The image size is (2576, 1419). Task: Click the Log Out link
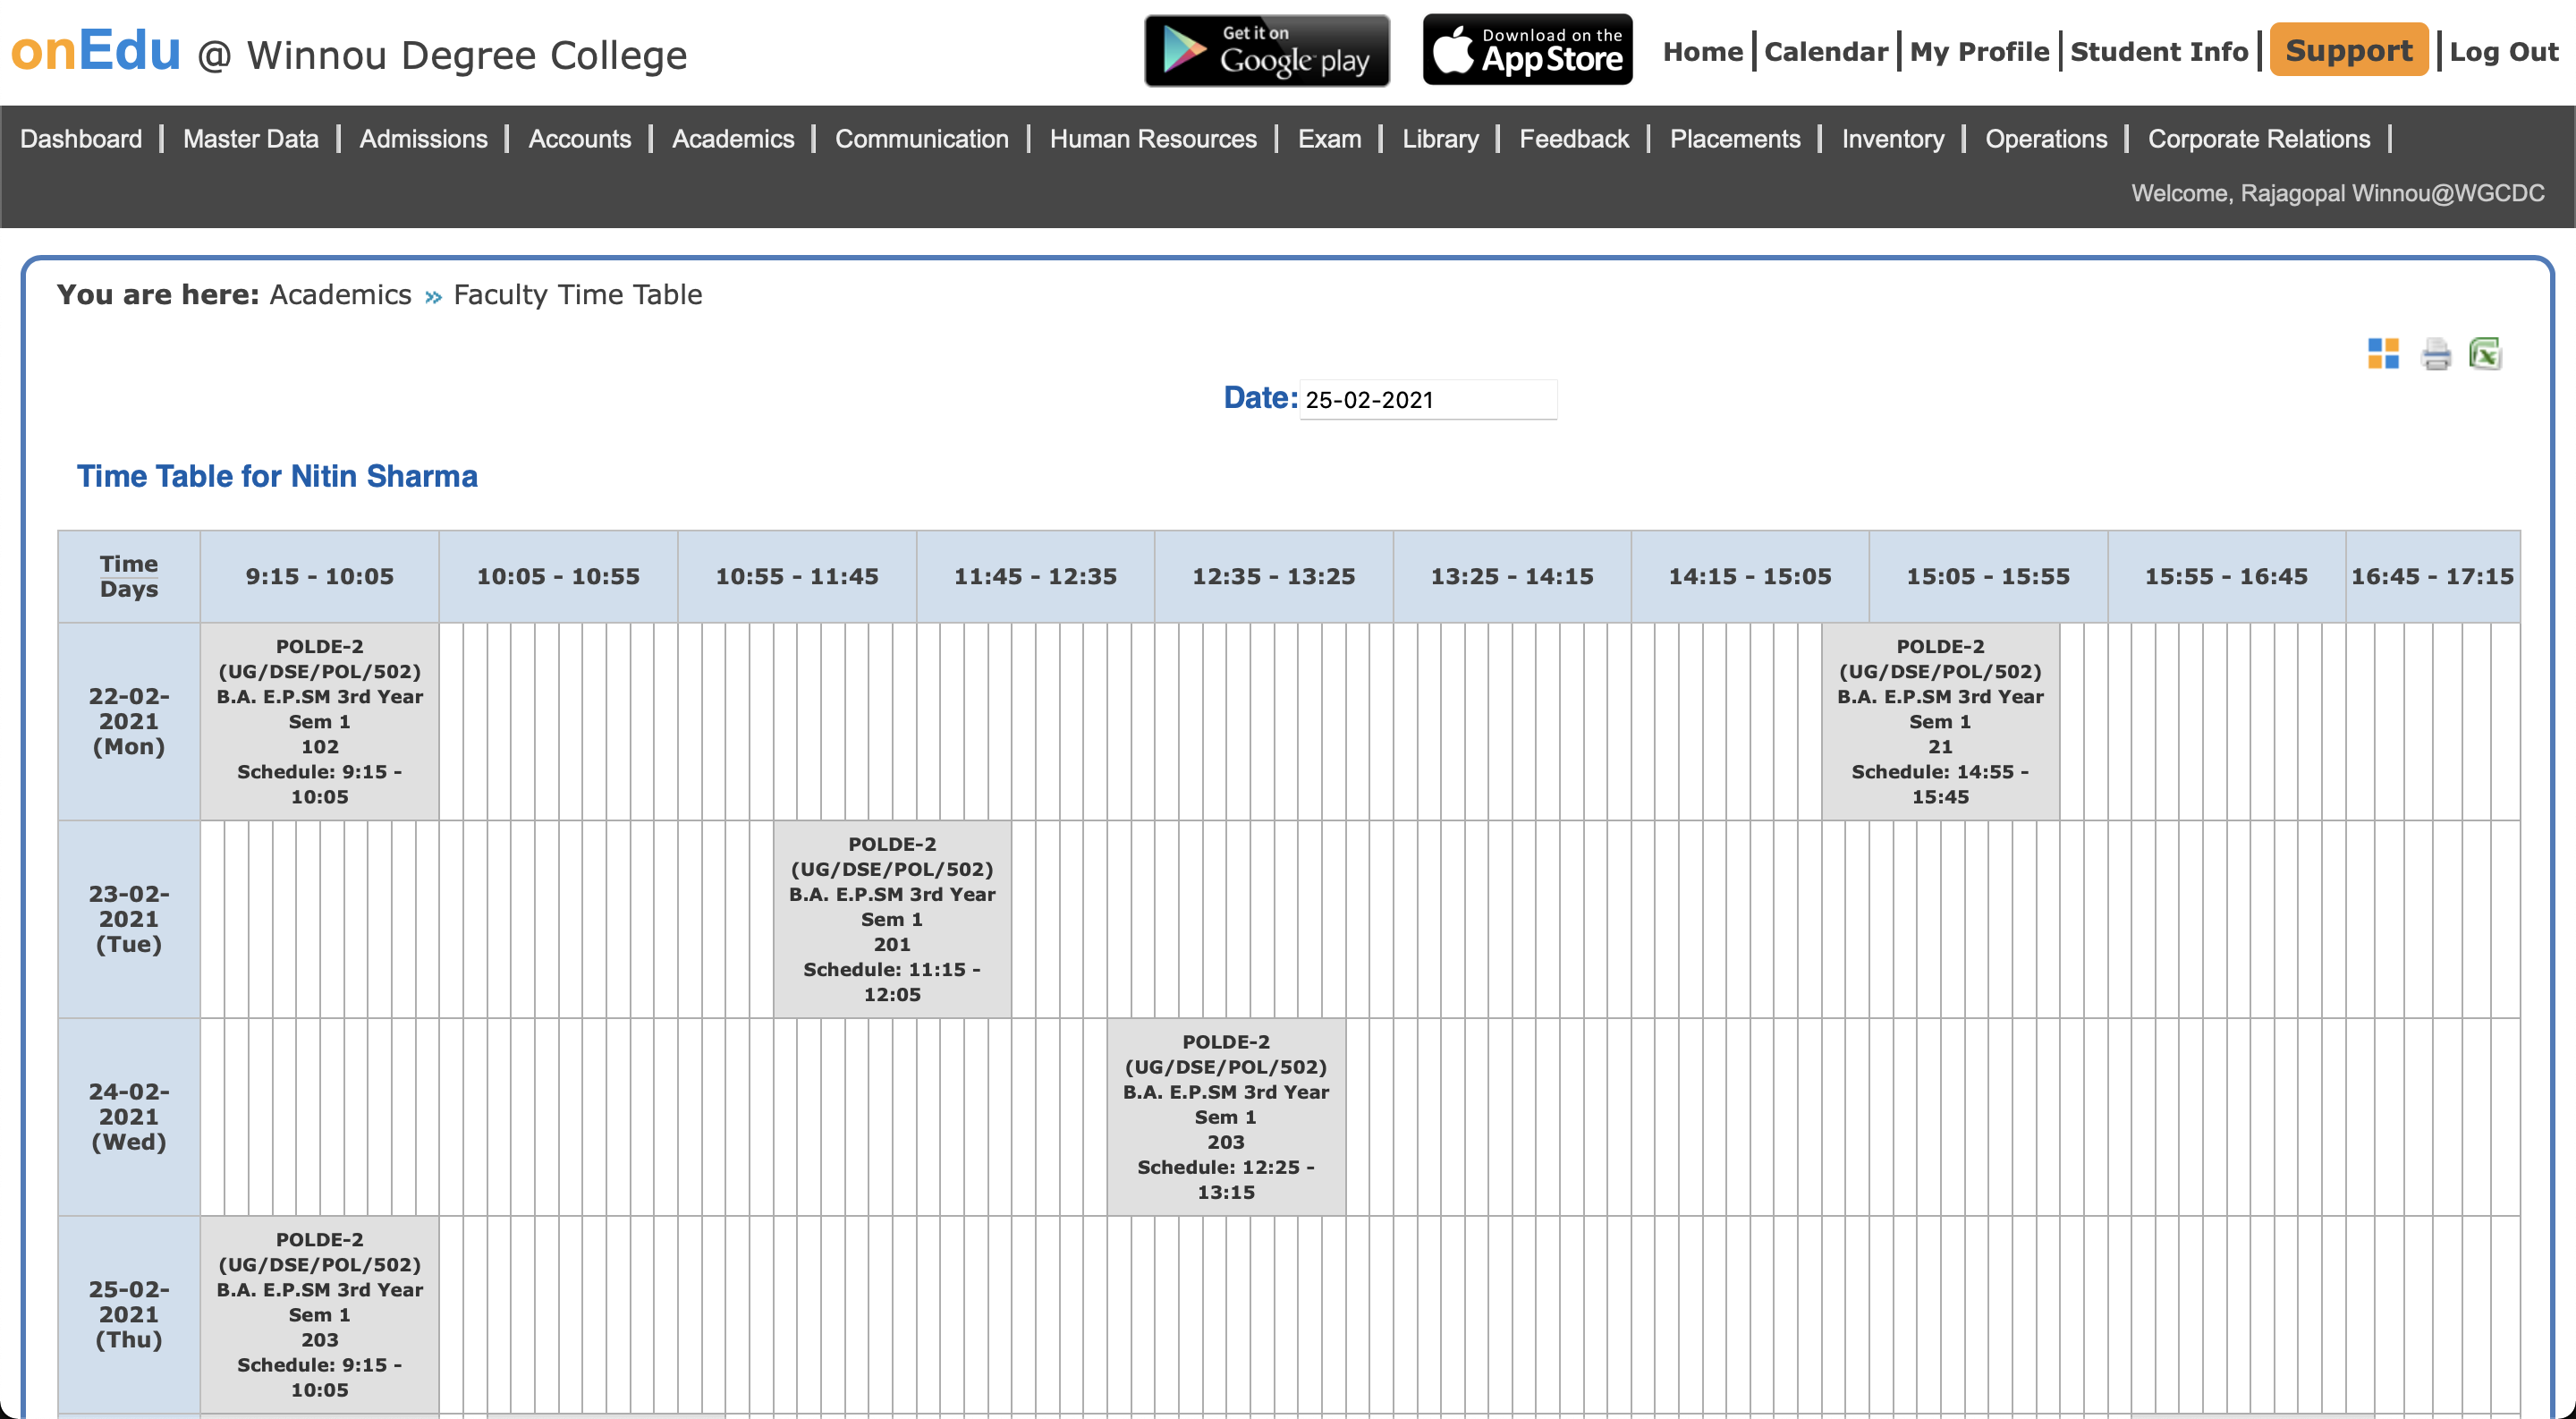tap(2503, 52)
